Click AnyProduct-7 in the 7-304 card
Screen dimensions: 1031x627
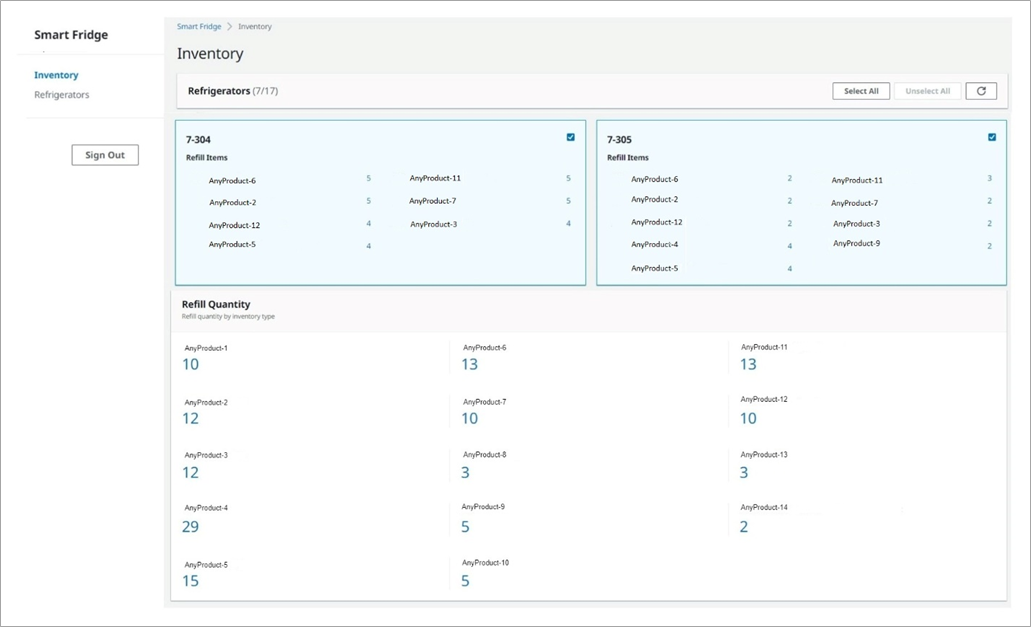coord(433,201)
